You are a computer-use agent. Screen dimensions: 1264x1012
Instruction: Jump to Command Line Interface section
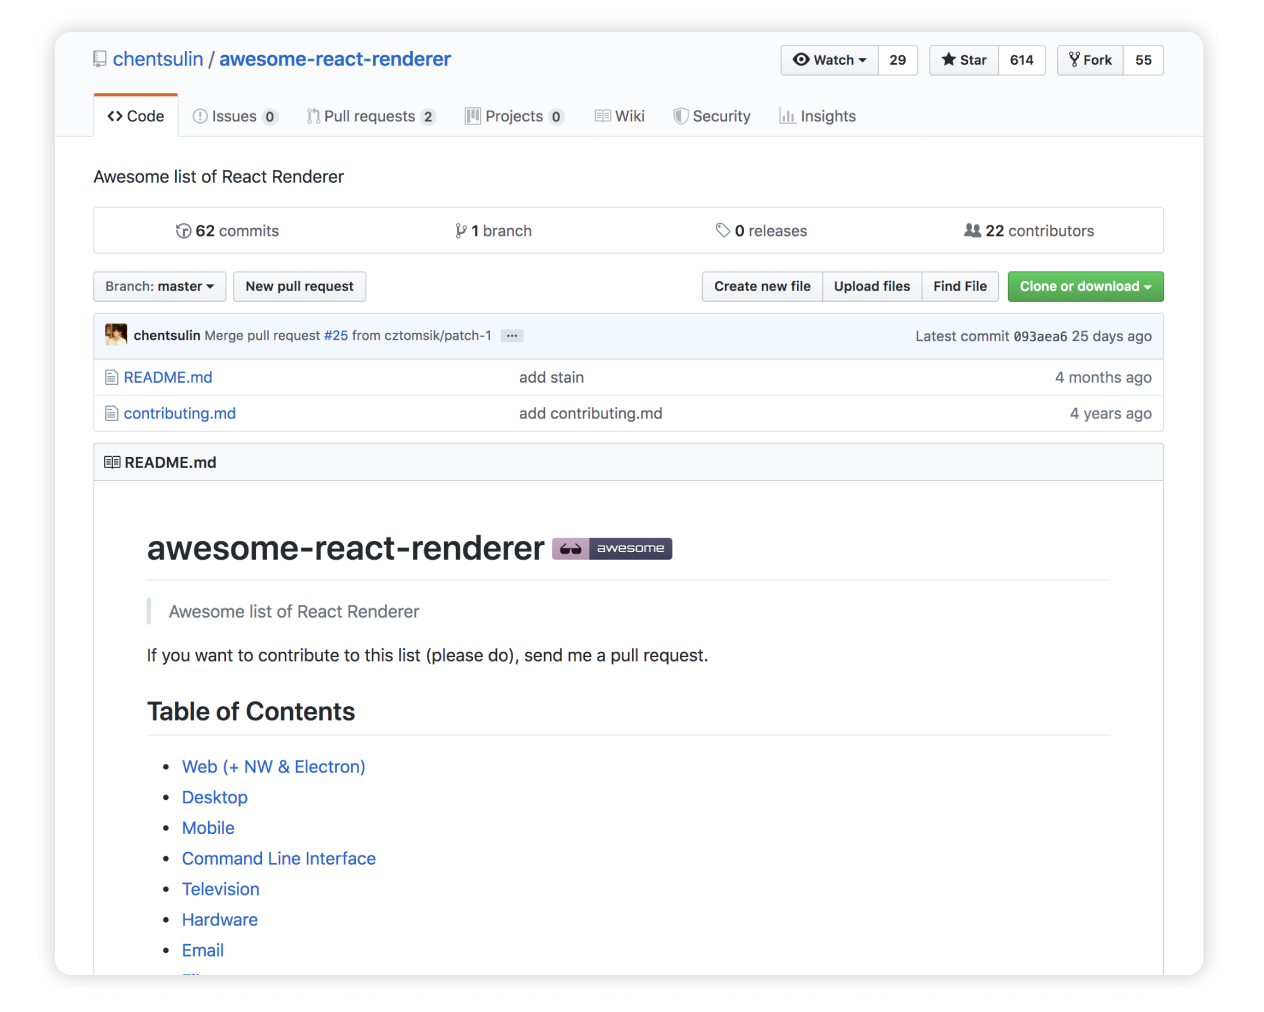coord(279,859)
